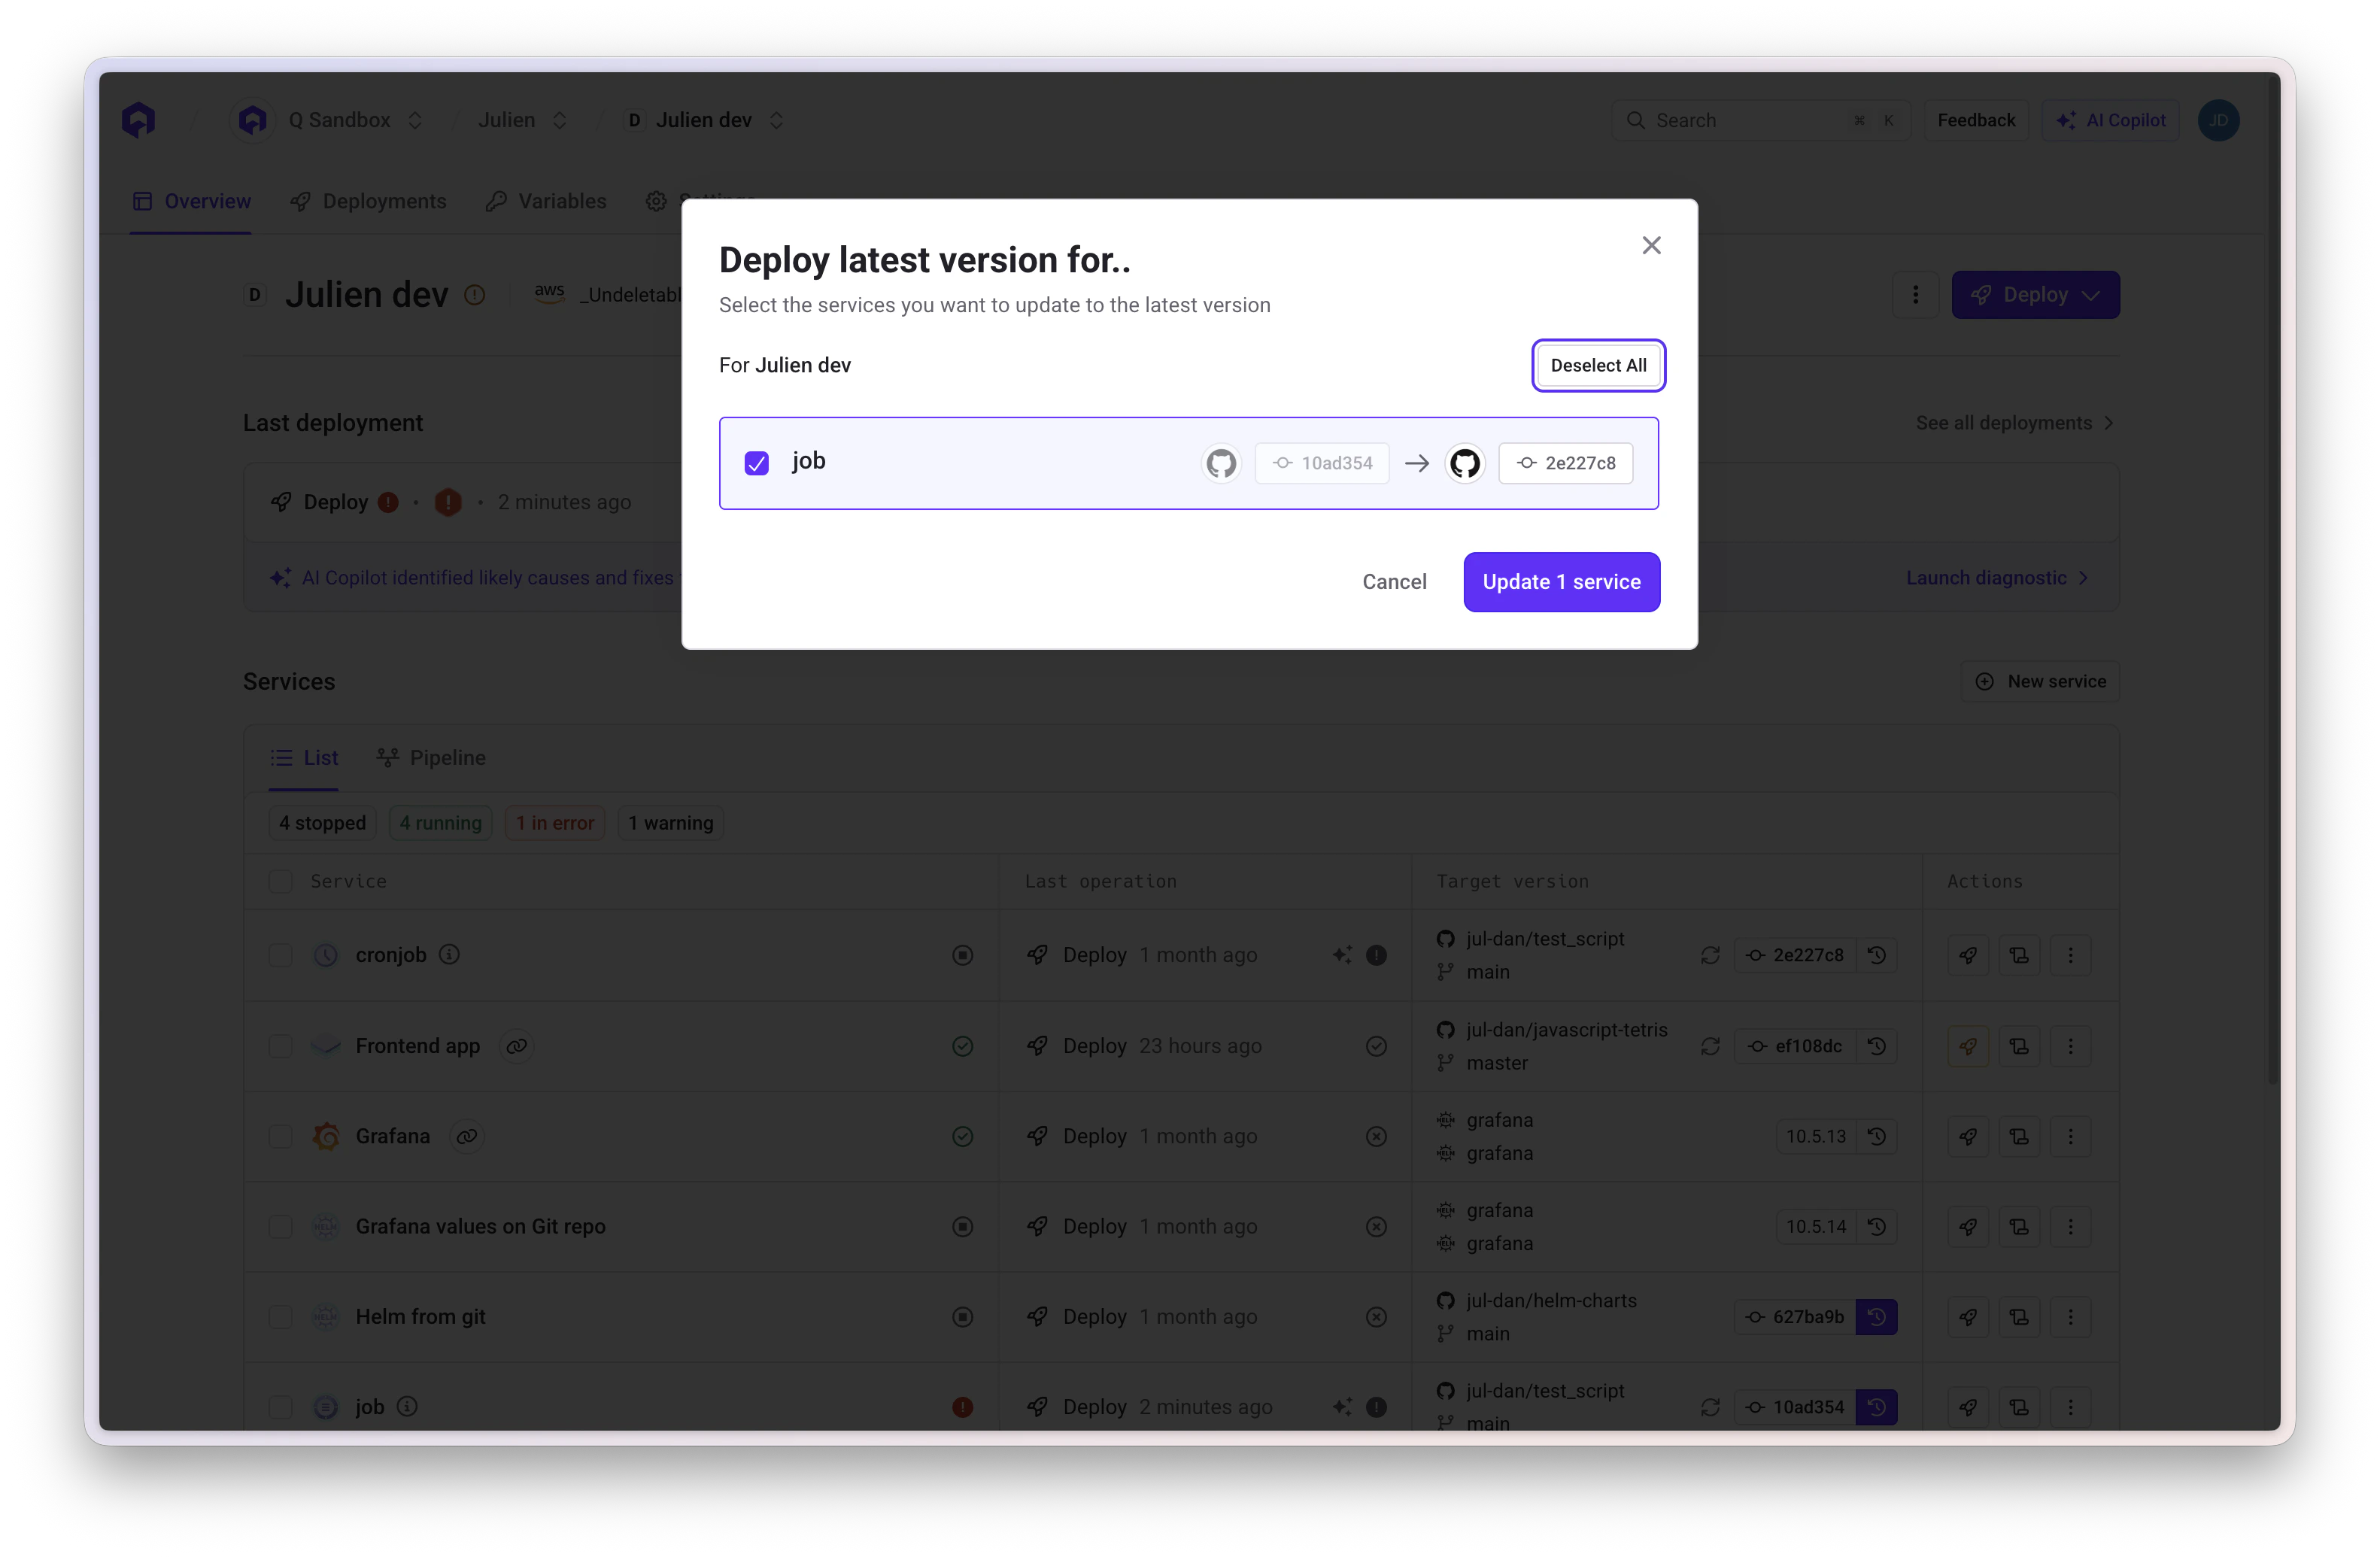Uncheck the job service checkbox
Screen dimensions: 2380x1557
coord(756,463)
